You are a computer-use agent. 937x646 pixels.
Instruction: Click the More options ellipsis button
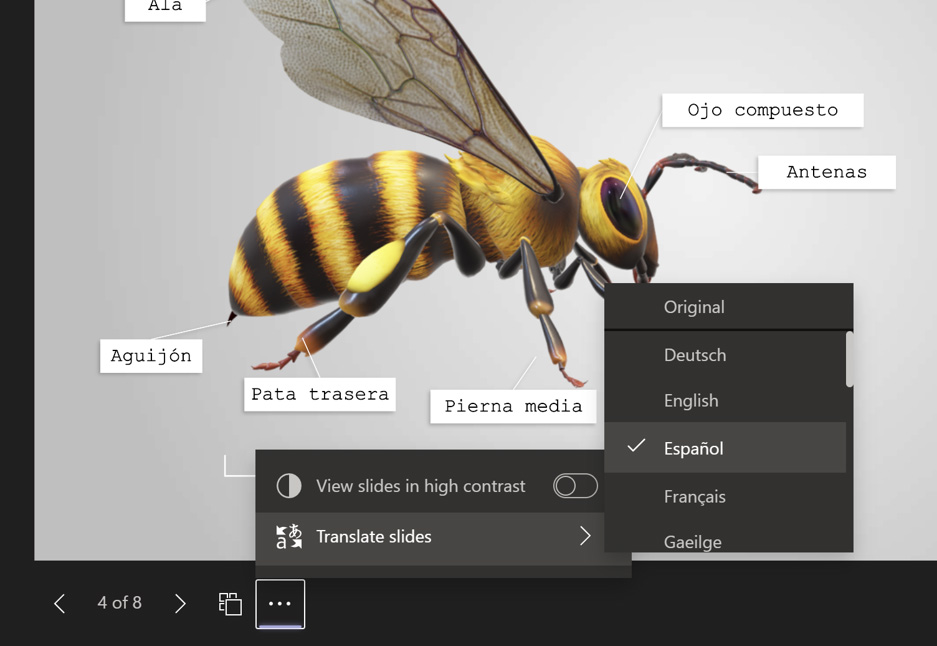[x=280, y=604]
